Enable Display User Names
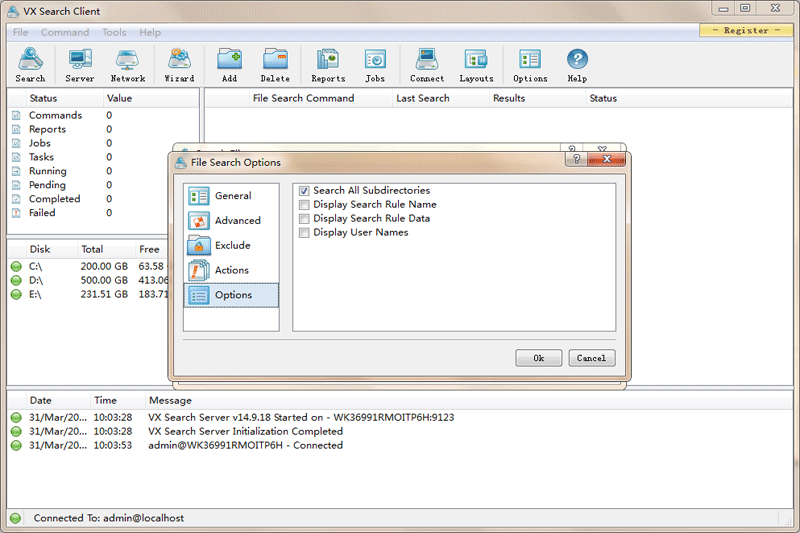 click(304, 233)
